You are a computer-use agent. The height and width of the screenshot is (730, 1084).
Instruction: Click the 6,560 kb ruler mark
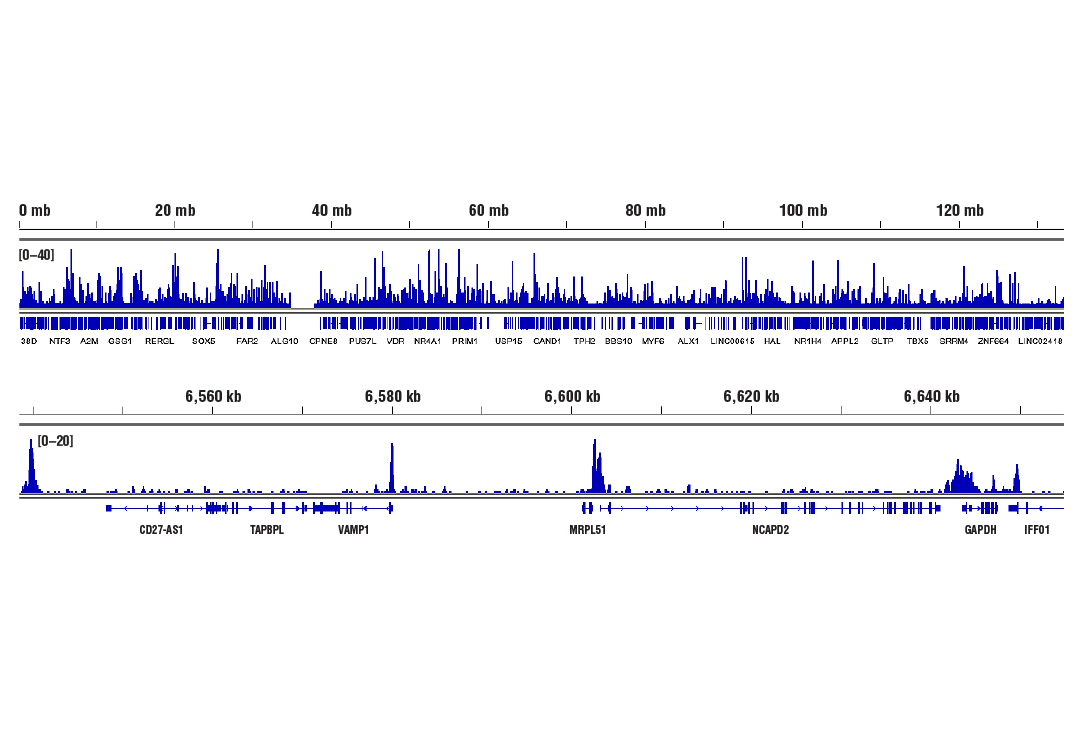point(212,396)
